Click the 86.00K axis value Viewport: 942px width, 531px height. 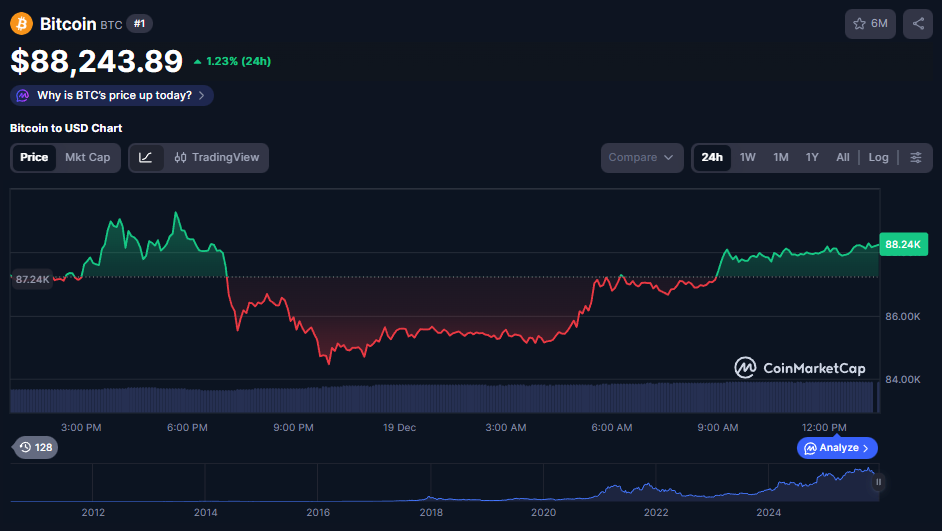903,317
